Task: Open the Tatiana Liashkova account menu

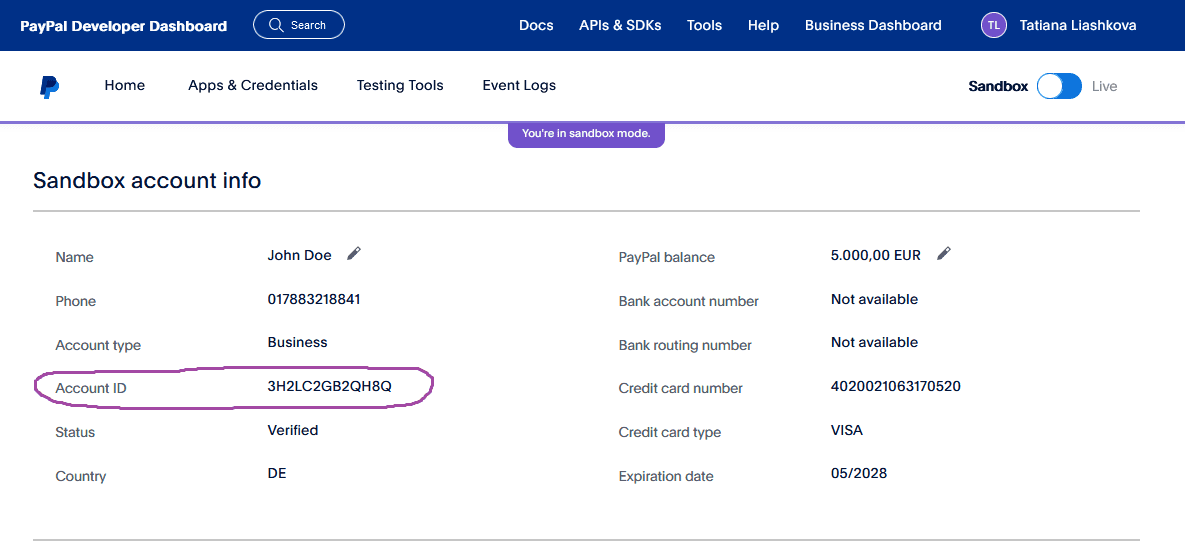Action: [x=1077, y=26]
